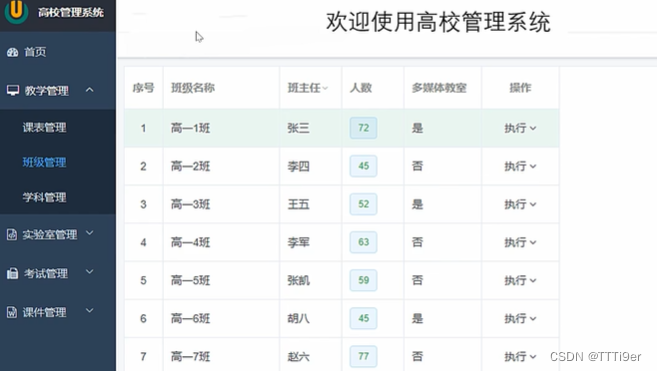Click the 高校管理系统 sidebar title
657x371 pixels.
point(71,12)
